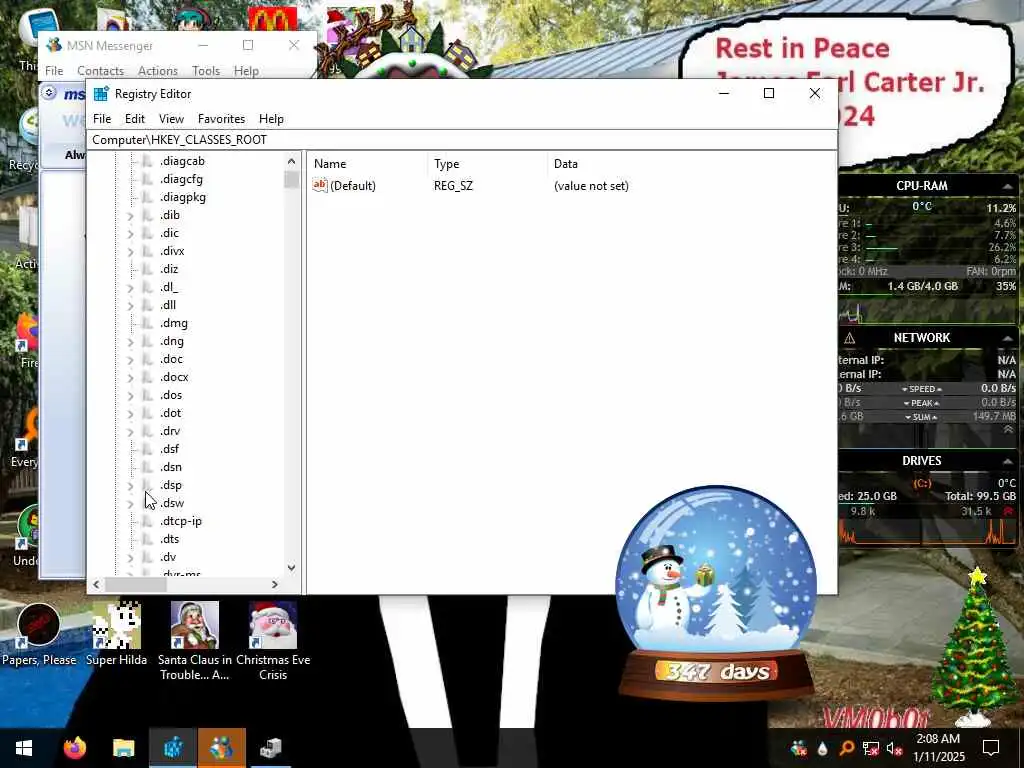The width and height of the screenshot is (1024, 768).
Task: Open the notification center
Action: [x=991, y=748]
